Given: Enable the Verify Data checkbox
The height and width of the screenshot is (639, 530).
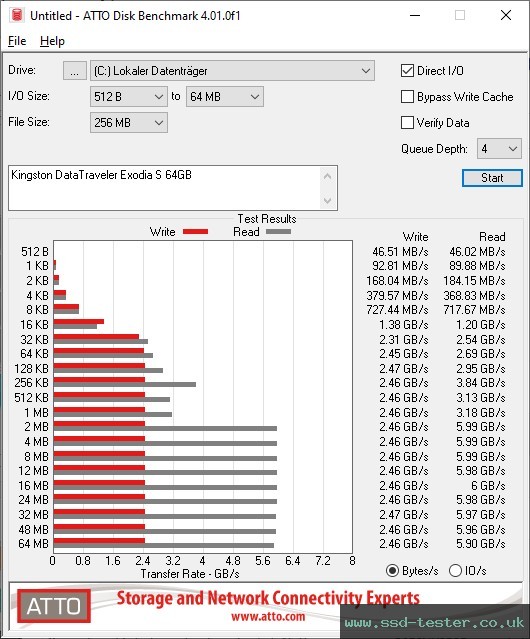Looking at the screenshot, I should click(x=407, y=123).
